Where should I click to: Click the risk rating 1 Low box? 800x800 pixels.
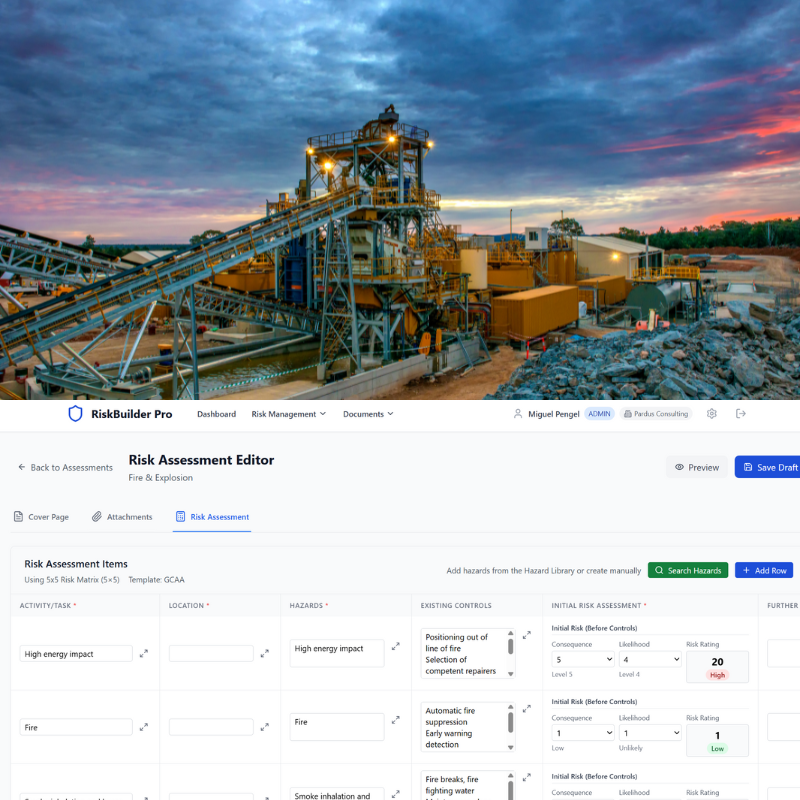coord(717,740)
